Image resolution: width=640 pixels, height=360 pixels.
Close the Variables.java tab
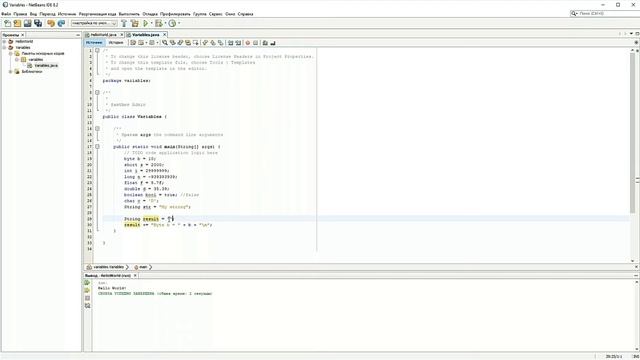click(164, 35)
